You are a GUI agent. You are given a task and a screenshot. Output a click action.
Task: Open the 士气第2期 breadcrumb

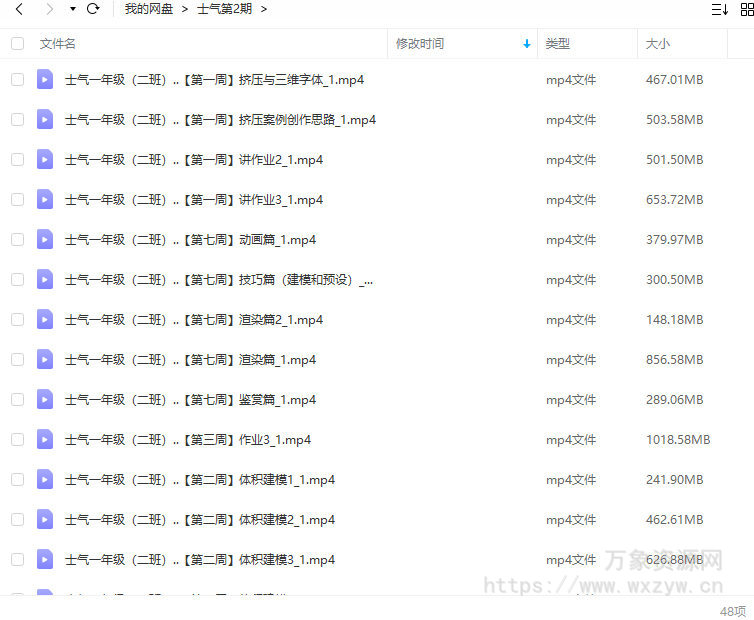pos(225,9)
